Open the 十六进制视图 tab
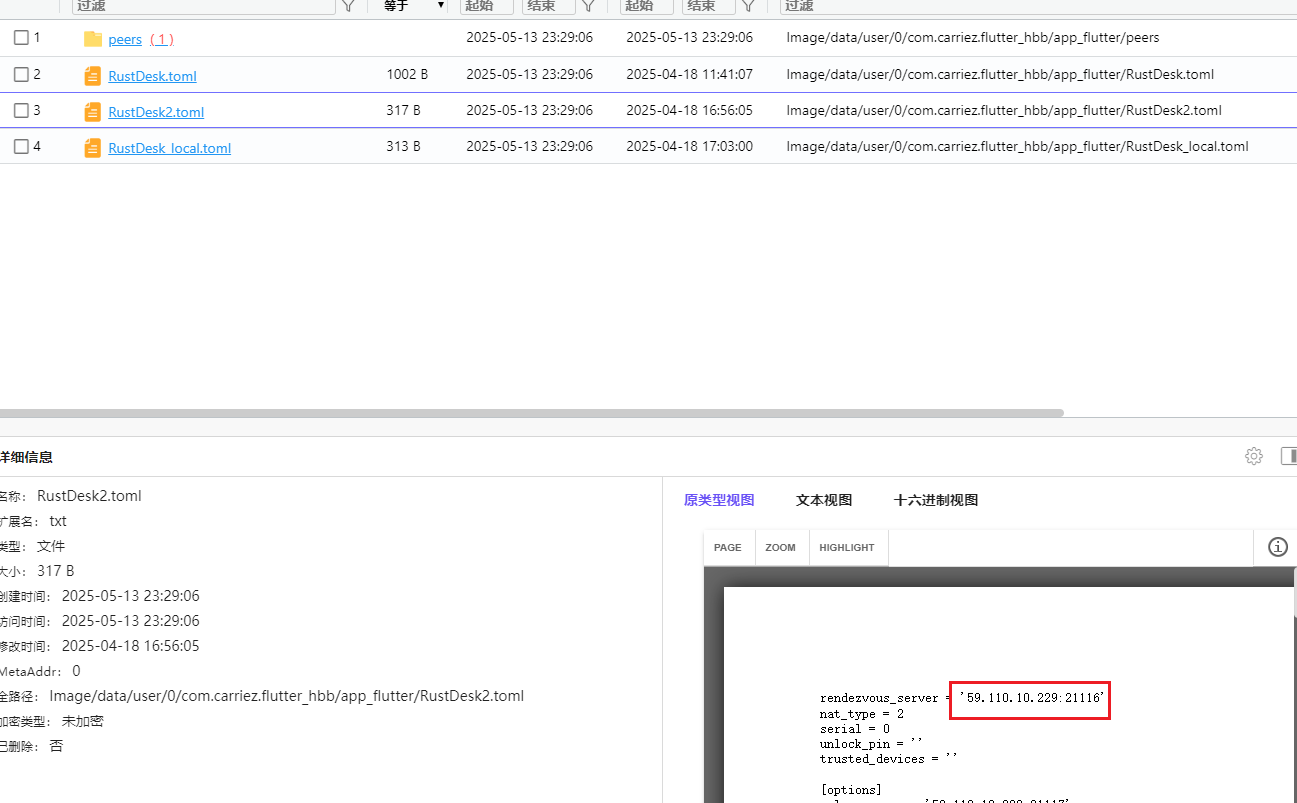The height and width of the screenshot is (803, 1297). (x=936, y=500)
